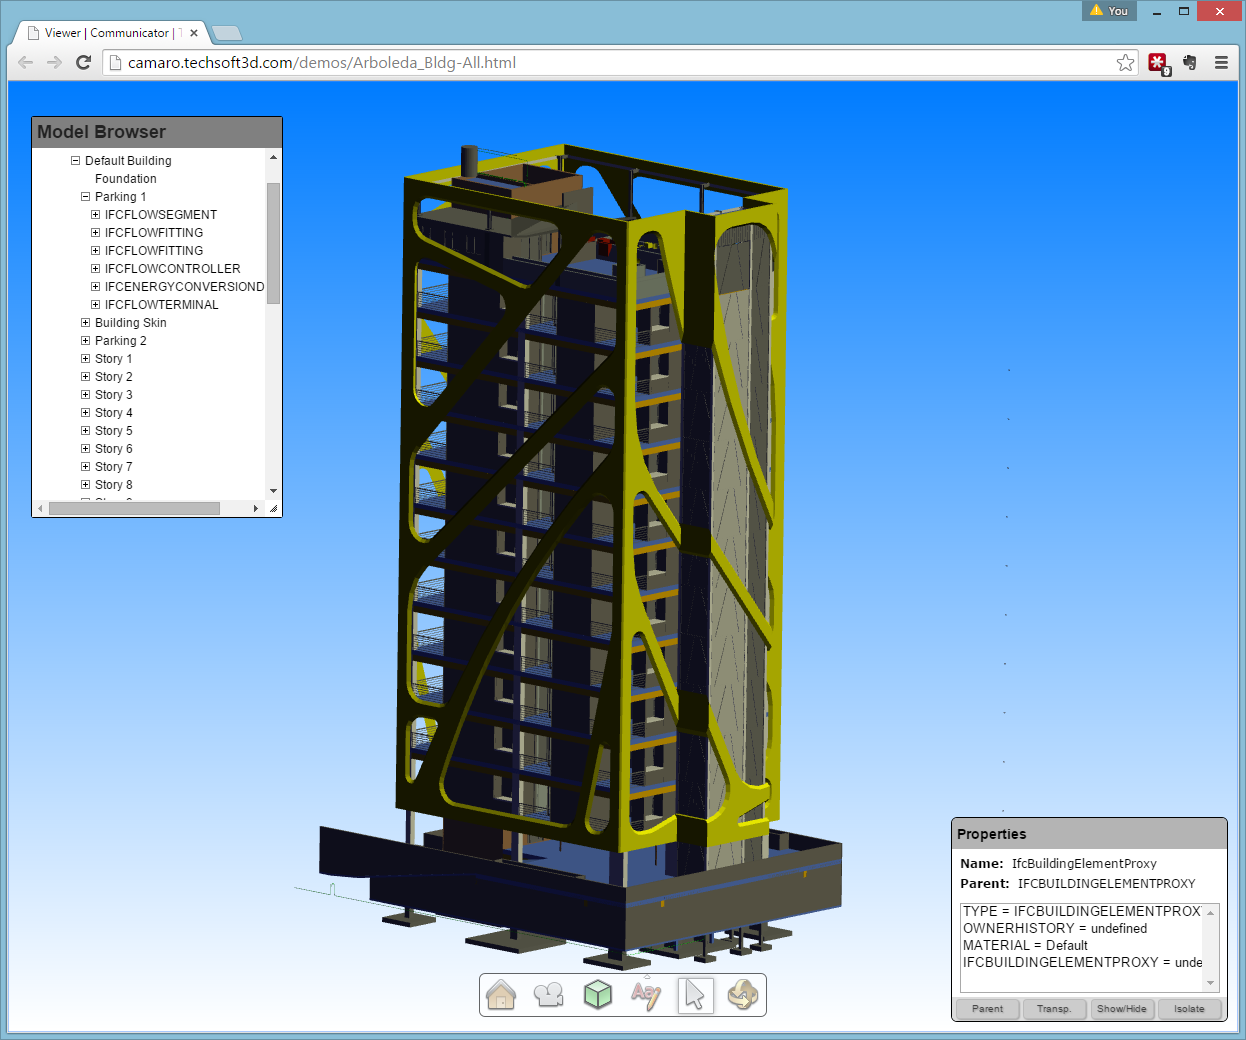Click the Model Browser horizontal scrollbar
The width and height of the screenshot is (1246, 1040).
coord(134,509)
